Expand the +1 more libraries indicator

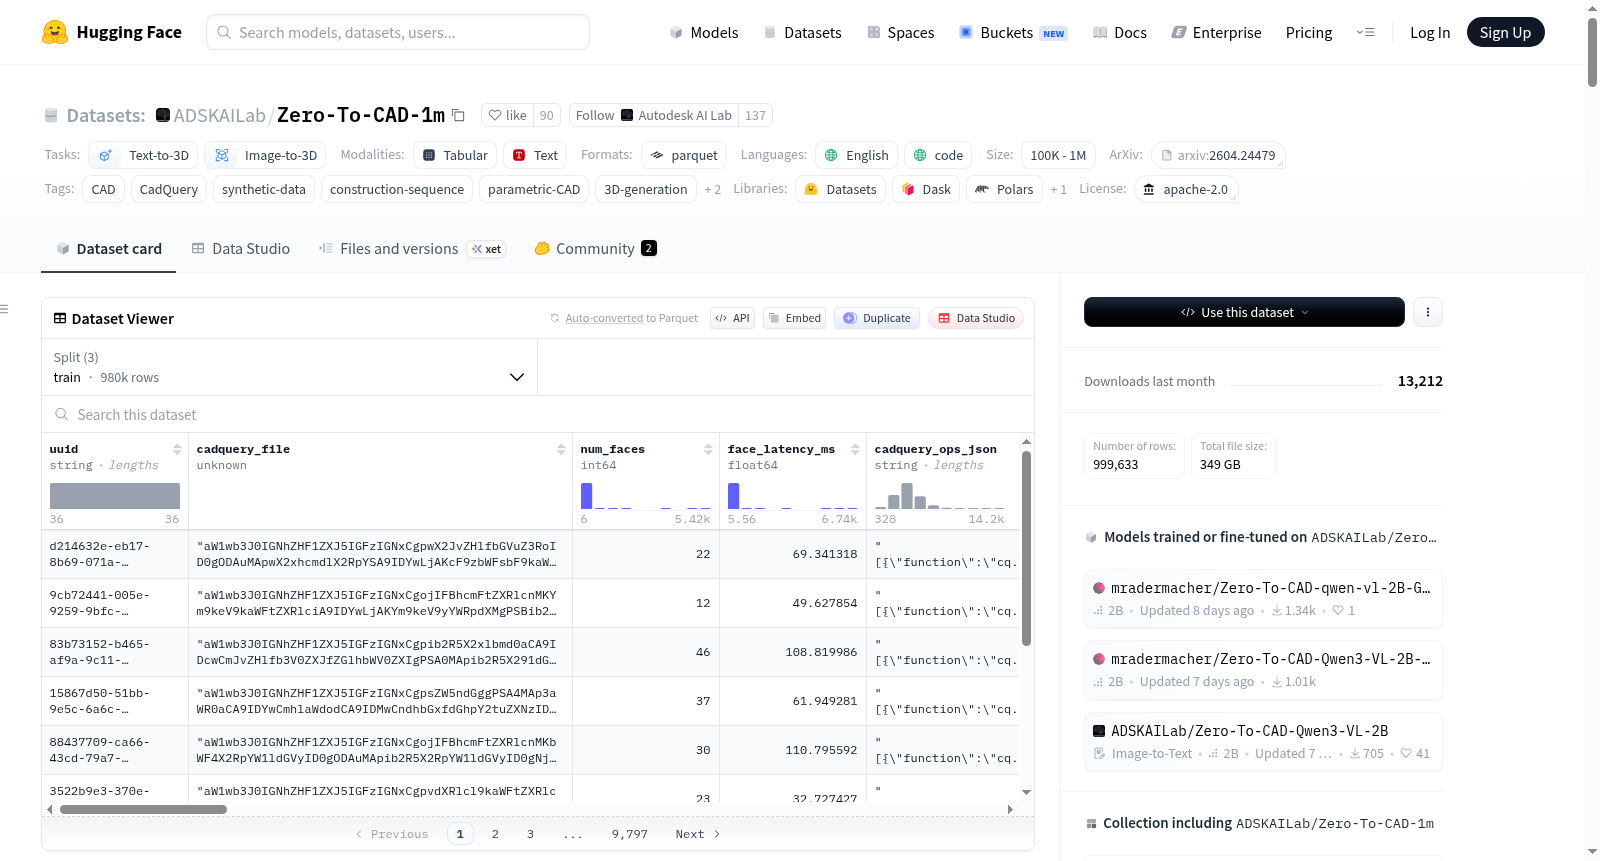pyautogui.click(x=1058, y=189)
